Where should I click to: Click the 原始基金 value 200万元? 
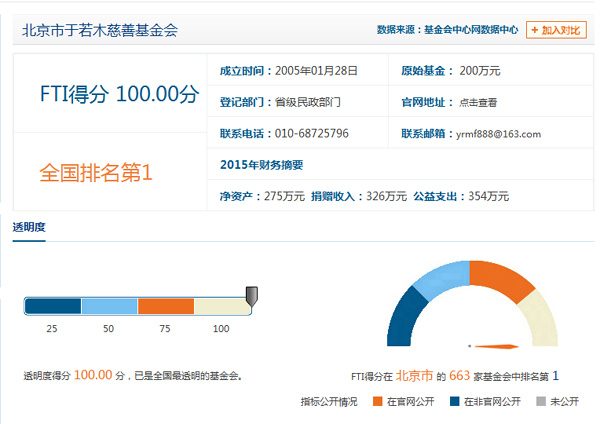480,71
